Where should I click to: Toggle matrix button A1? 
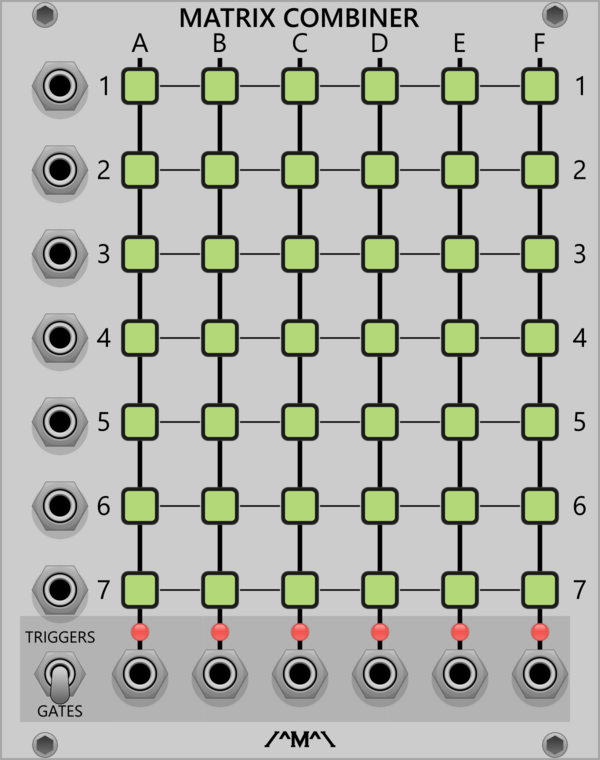point(140,86)
